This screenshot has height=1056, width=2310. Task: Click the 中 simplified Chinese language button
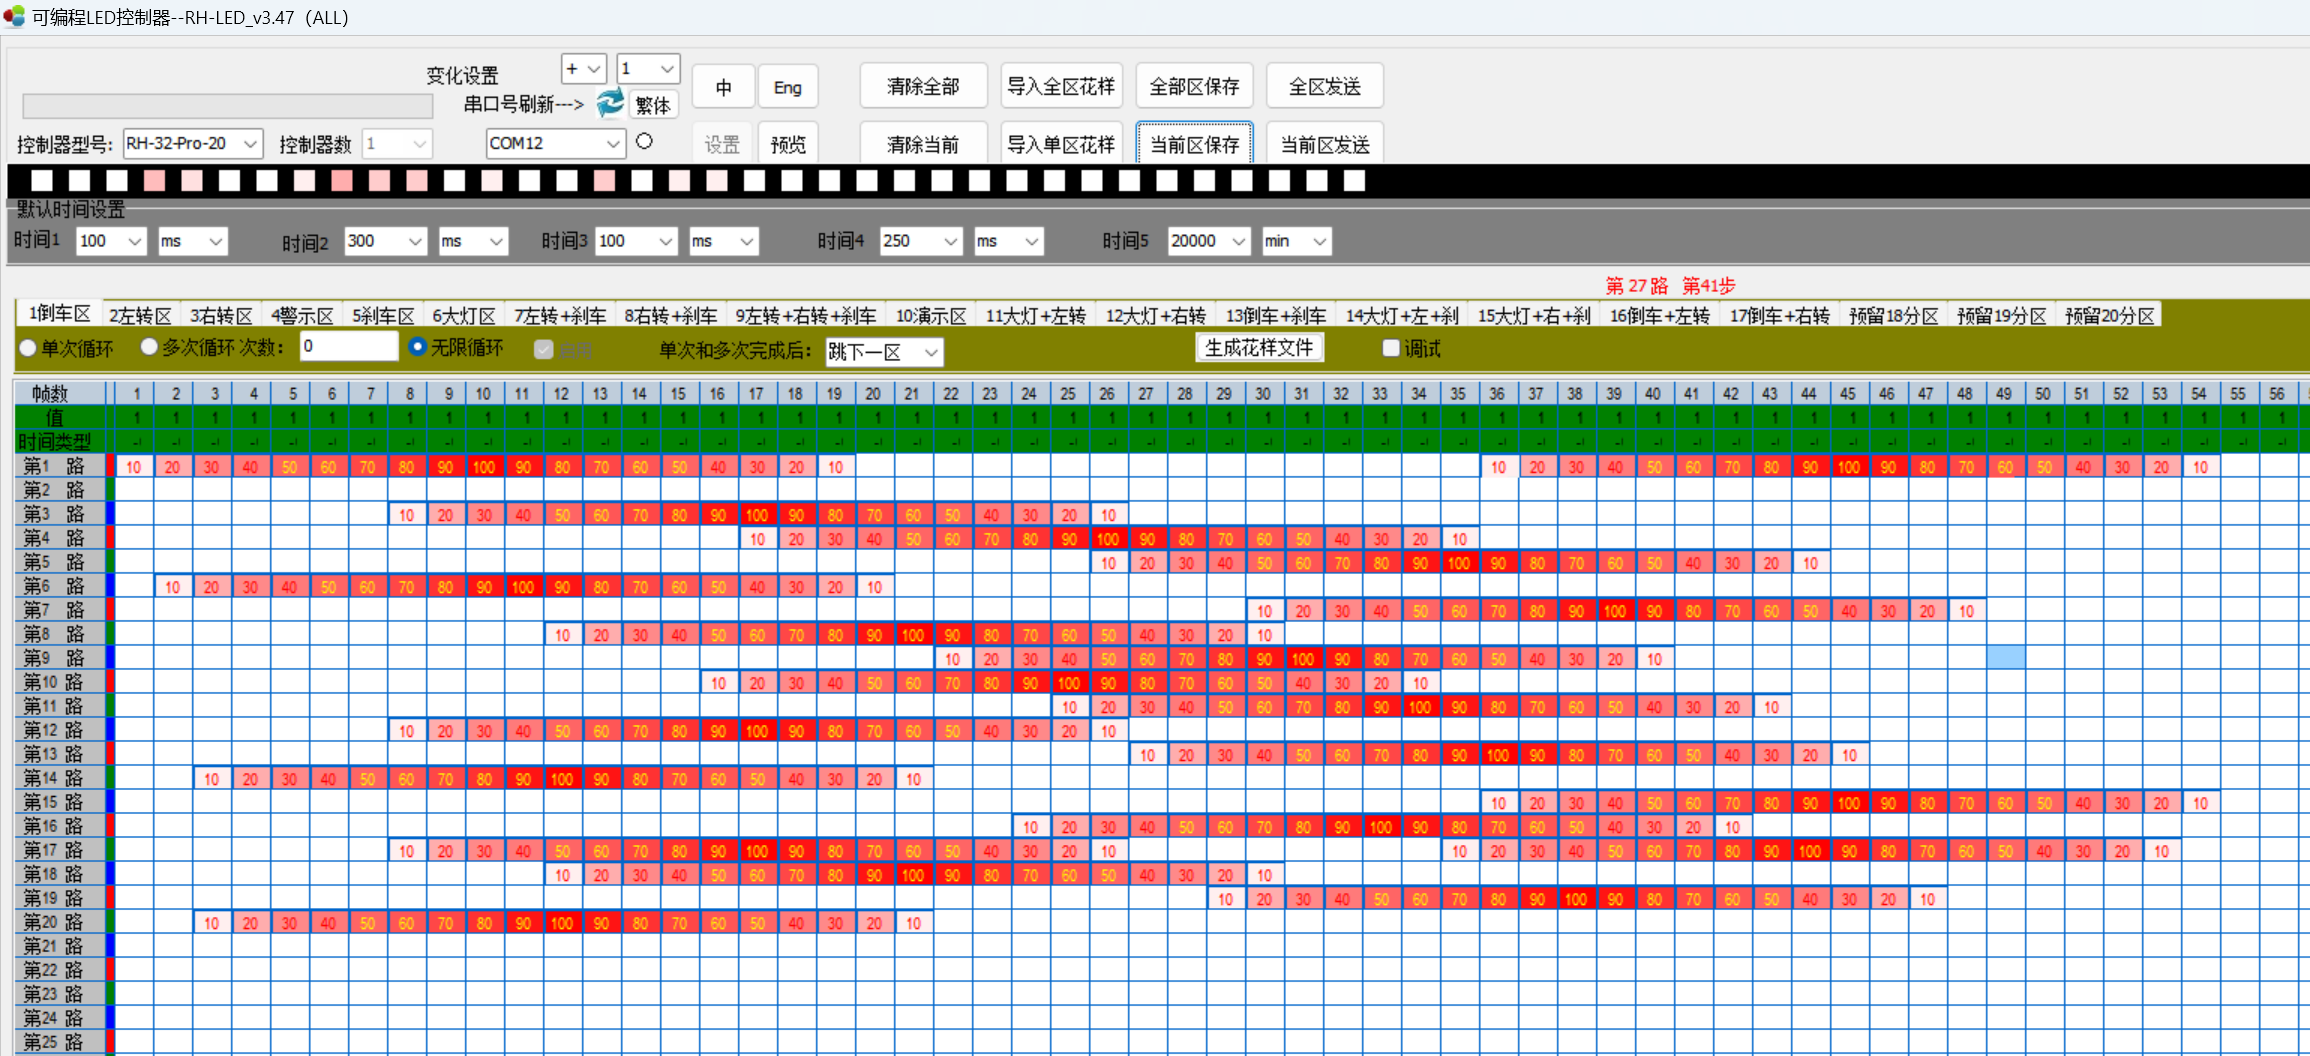(723, 87)
